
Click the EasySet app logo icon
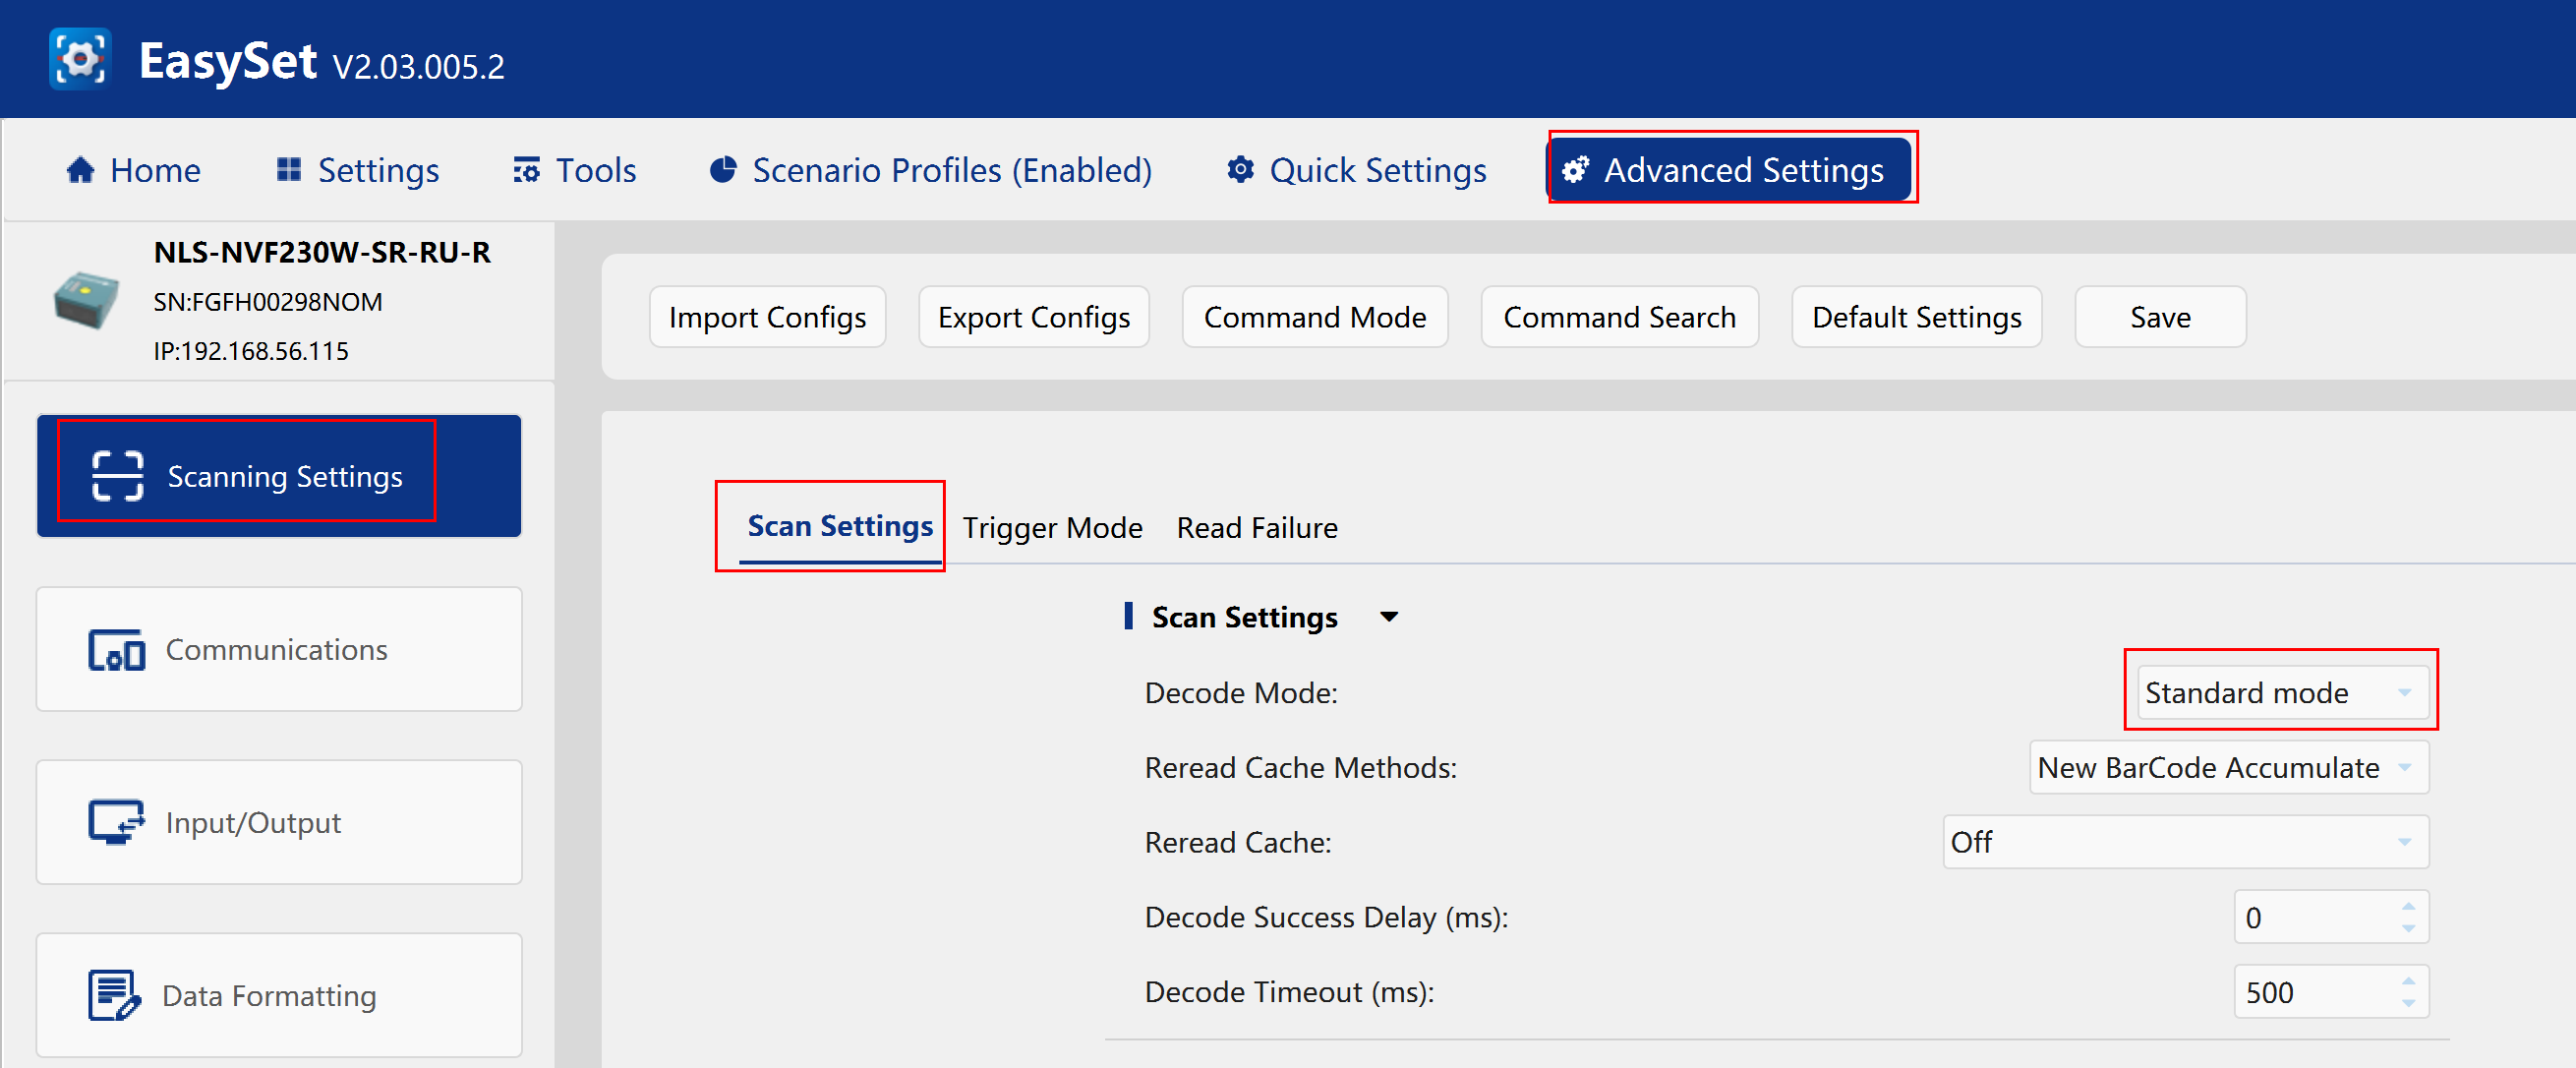pos(80,59)
